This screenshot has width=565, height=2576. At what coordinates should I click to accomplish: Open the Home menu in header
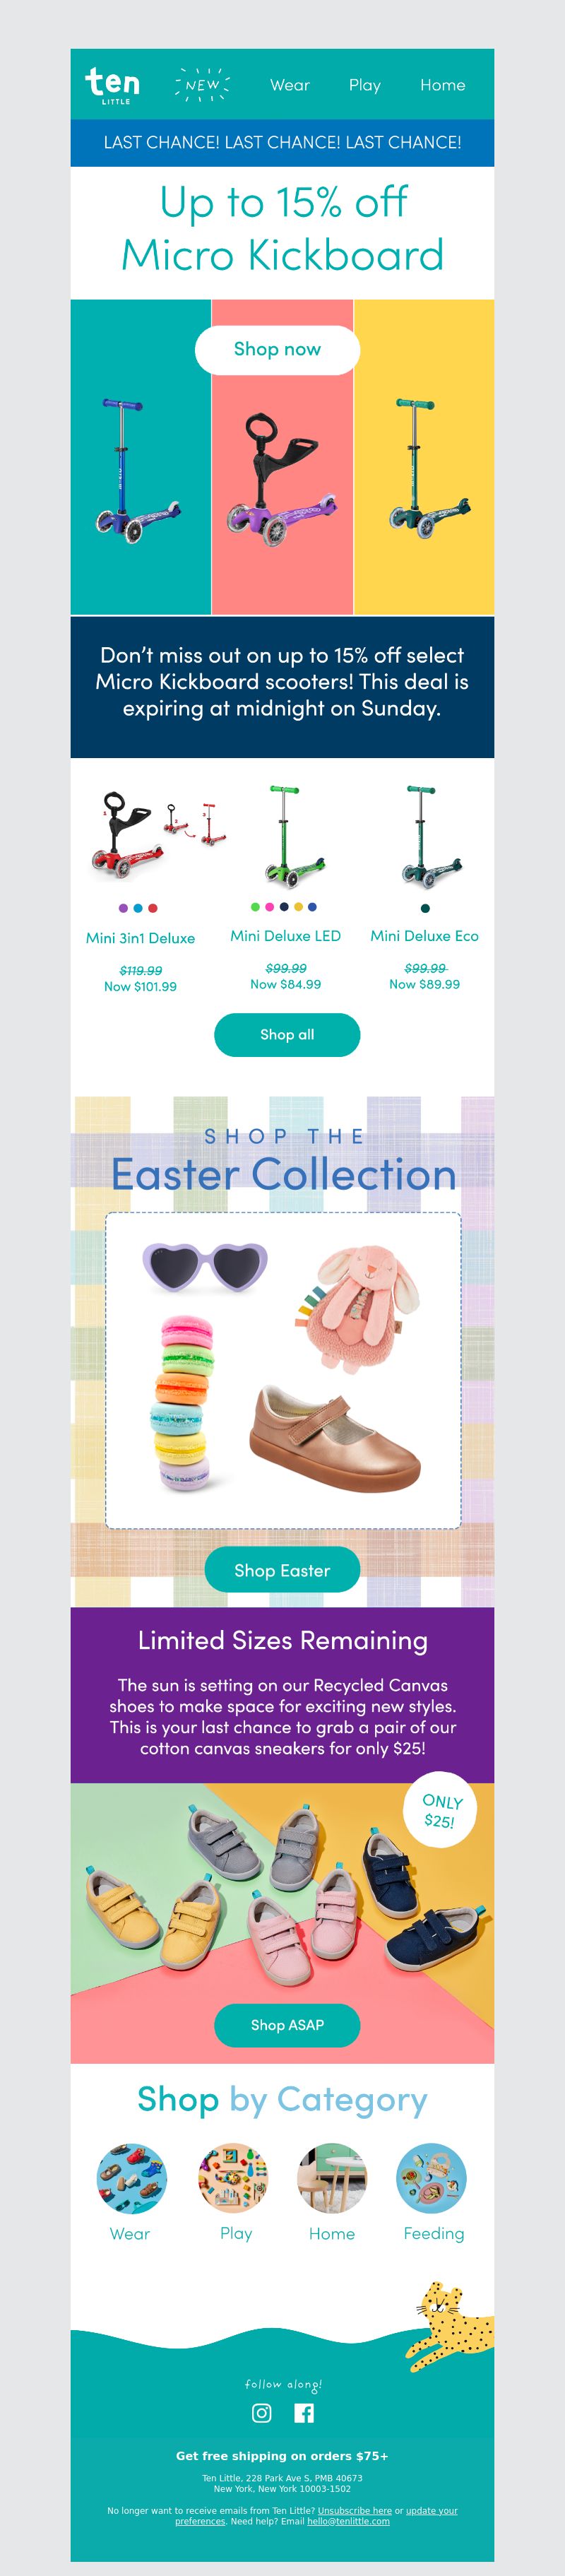(x=442, y=85)
